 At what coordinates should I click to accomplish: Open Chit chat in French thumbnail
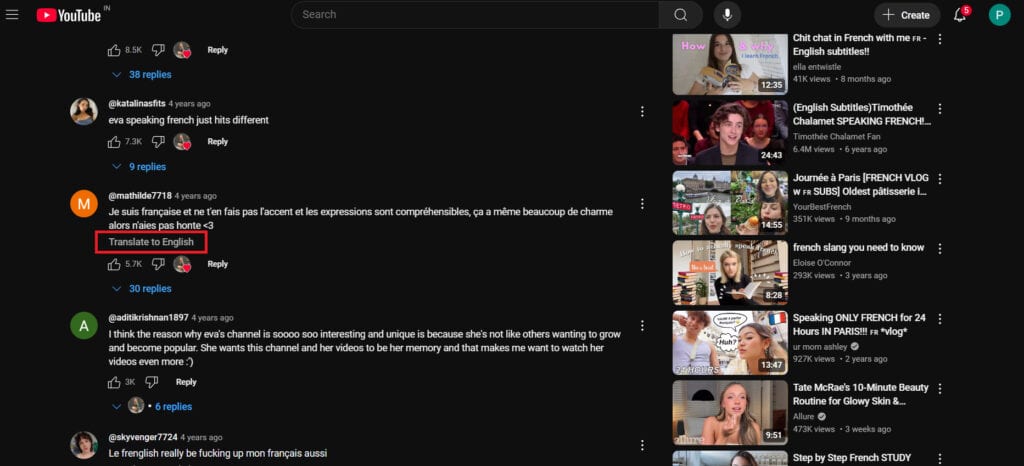tap(730, 64)
